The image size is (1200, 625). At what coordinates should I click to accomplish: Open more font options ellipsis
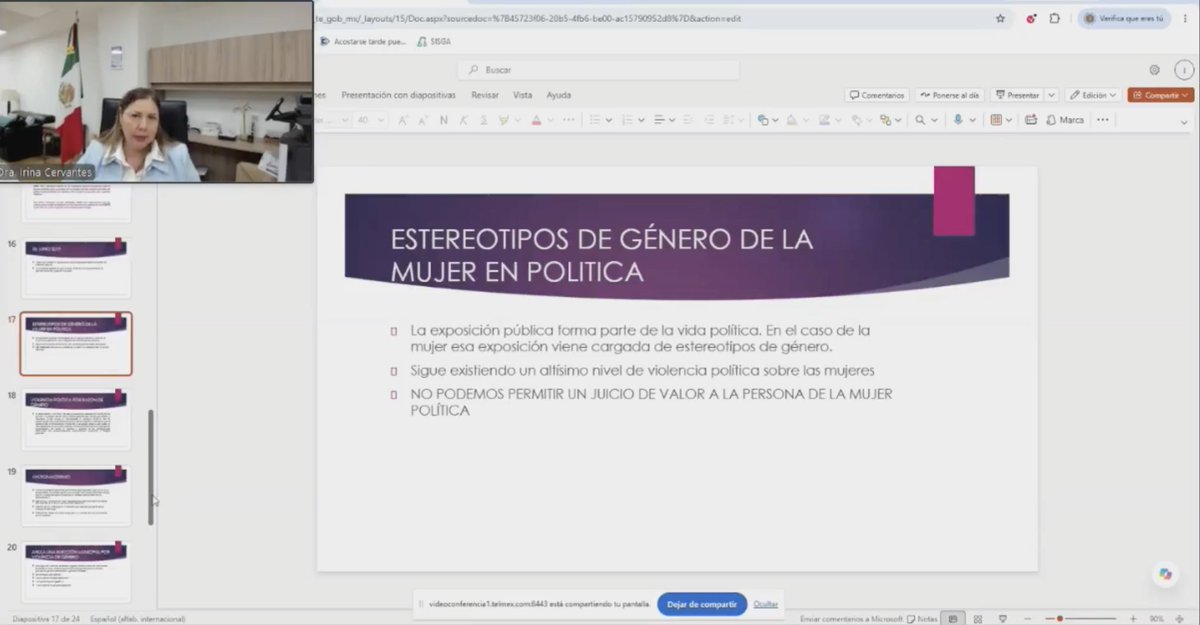click(x=569, y=120)
